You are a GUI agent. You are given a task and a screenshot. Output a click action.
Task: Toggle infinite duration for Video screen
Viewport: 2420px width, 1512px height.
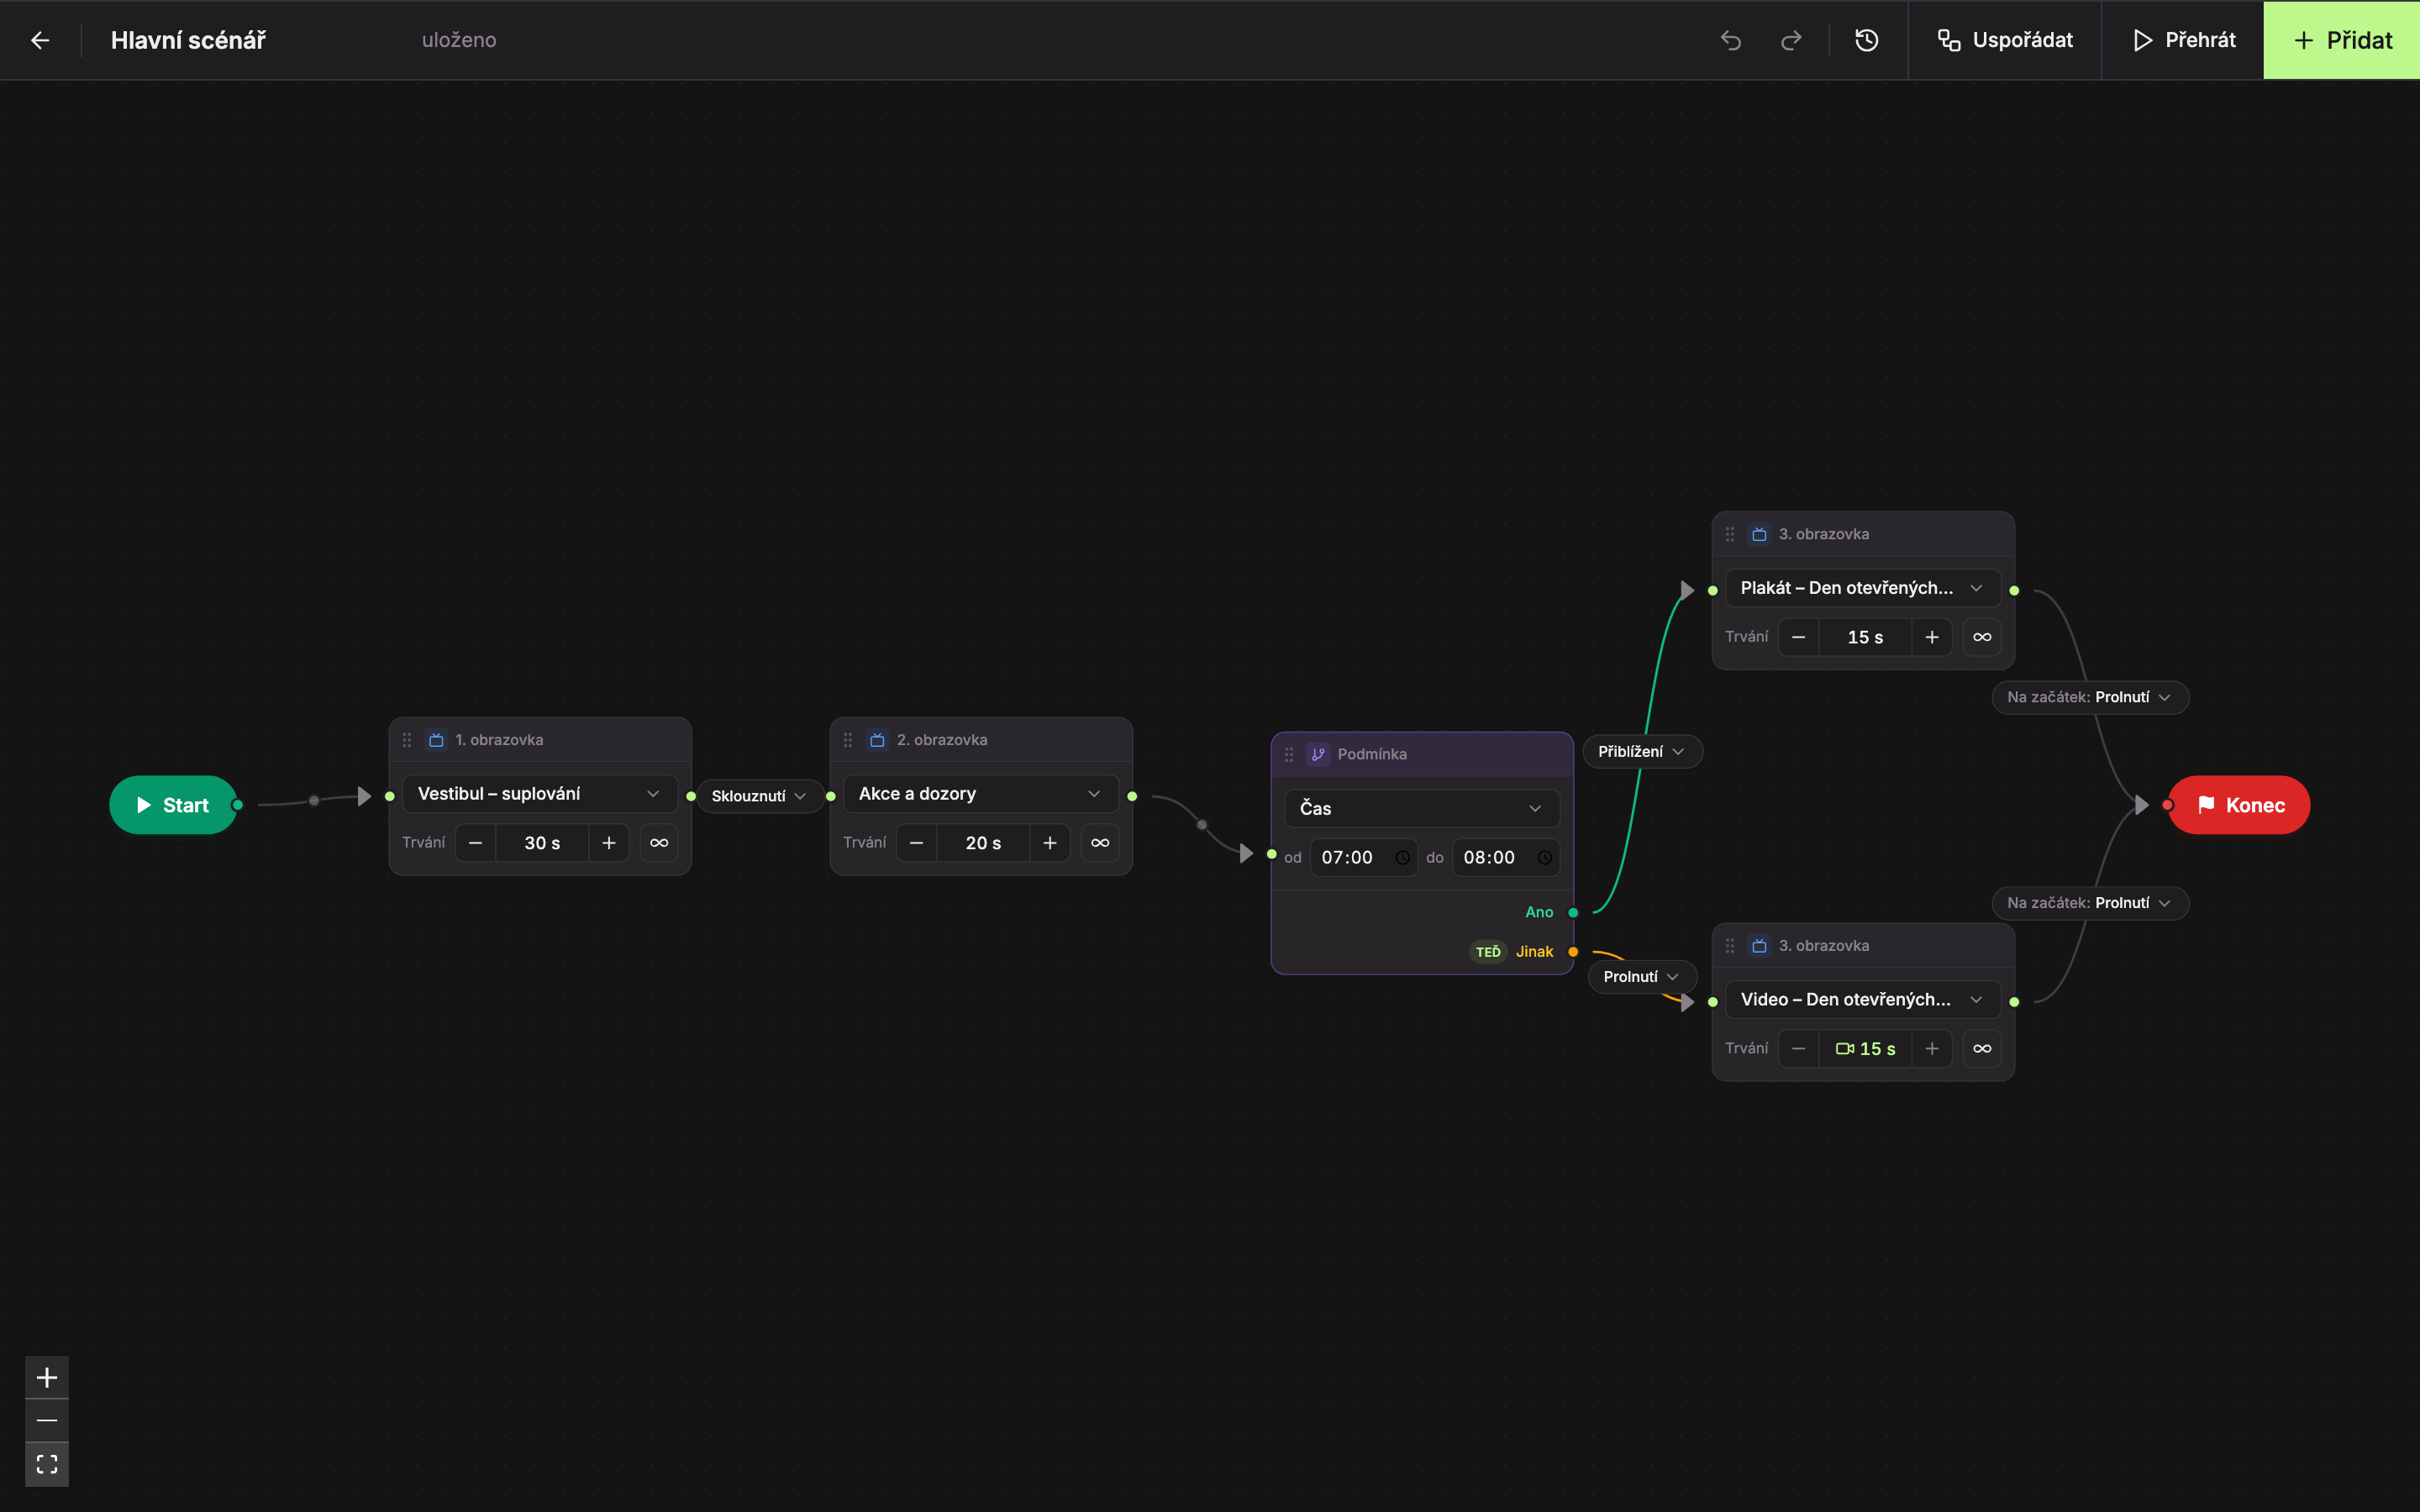coord(1982,1049)
